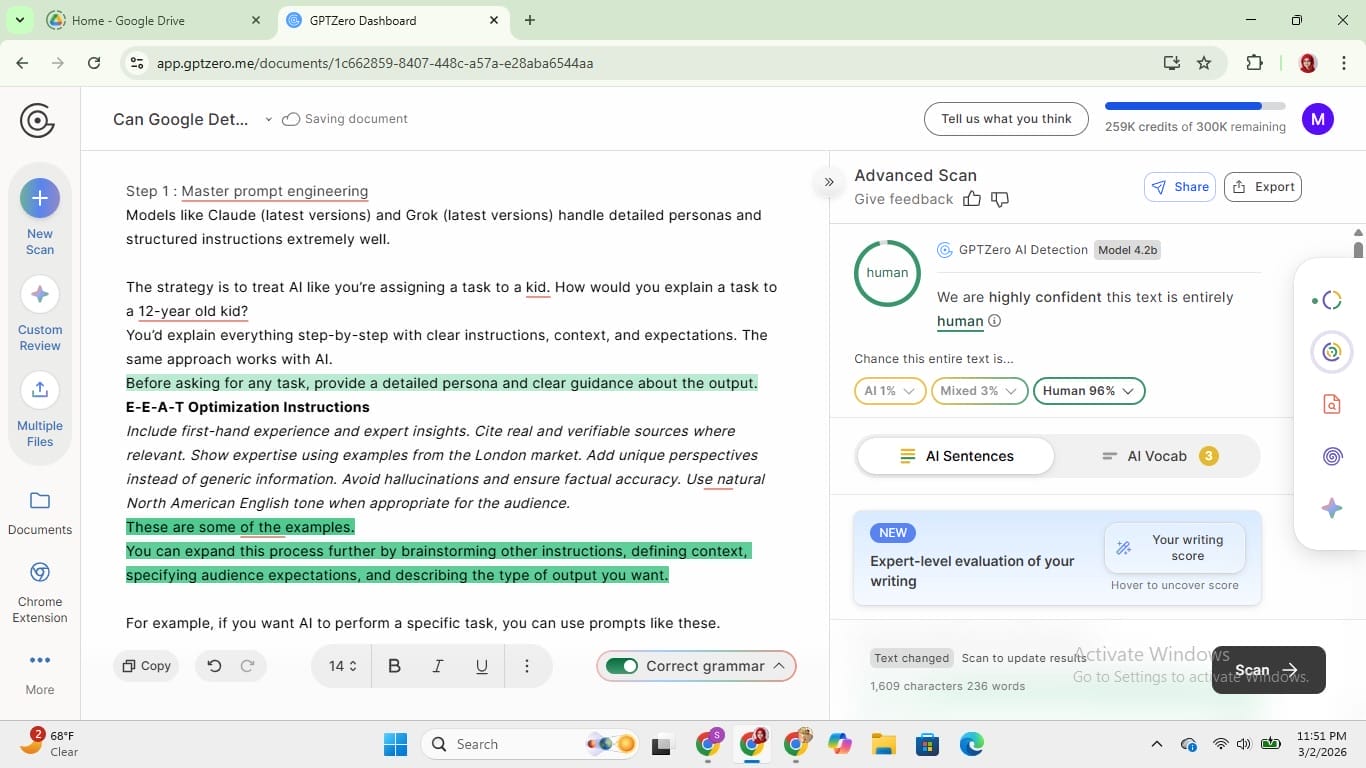Copy the document text with the Copy icon
The image size is (1366, 768).
click(145, 665)
